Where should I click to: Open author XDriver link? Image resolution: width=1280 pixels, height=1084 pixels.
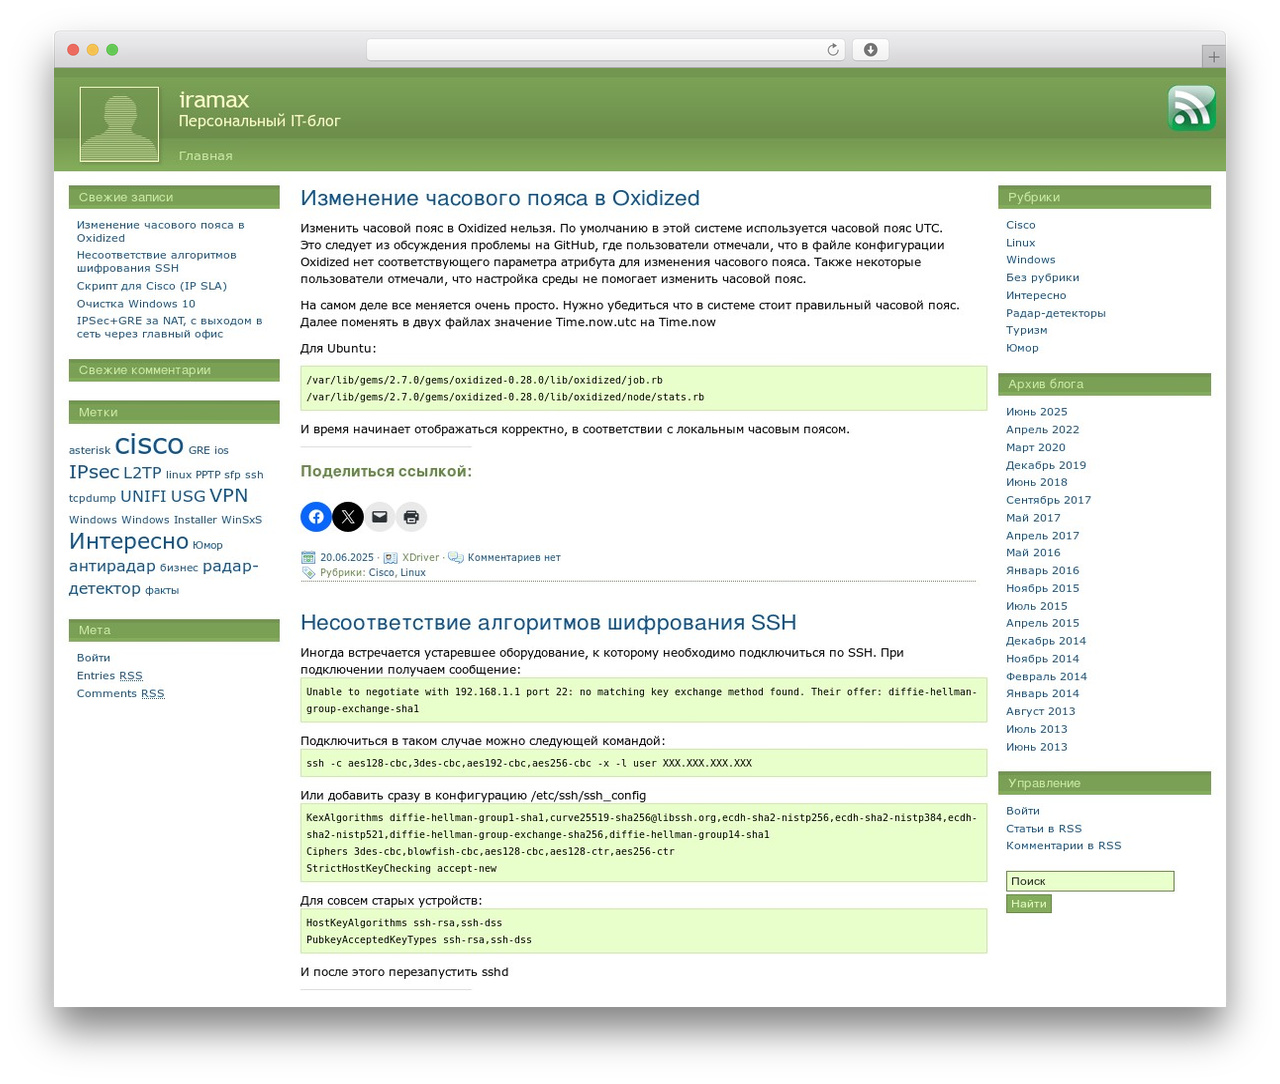(420, 558)
